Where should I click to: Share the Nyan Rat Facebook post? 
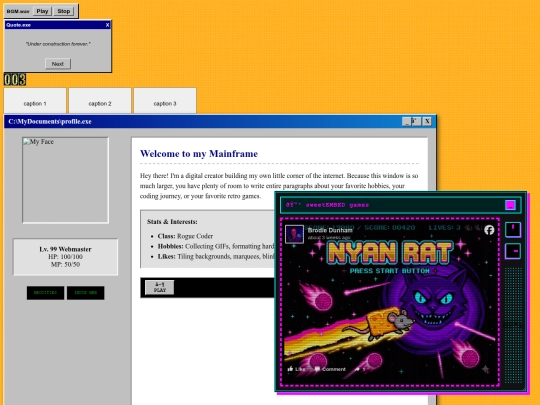pos(360,369)
